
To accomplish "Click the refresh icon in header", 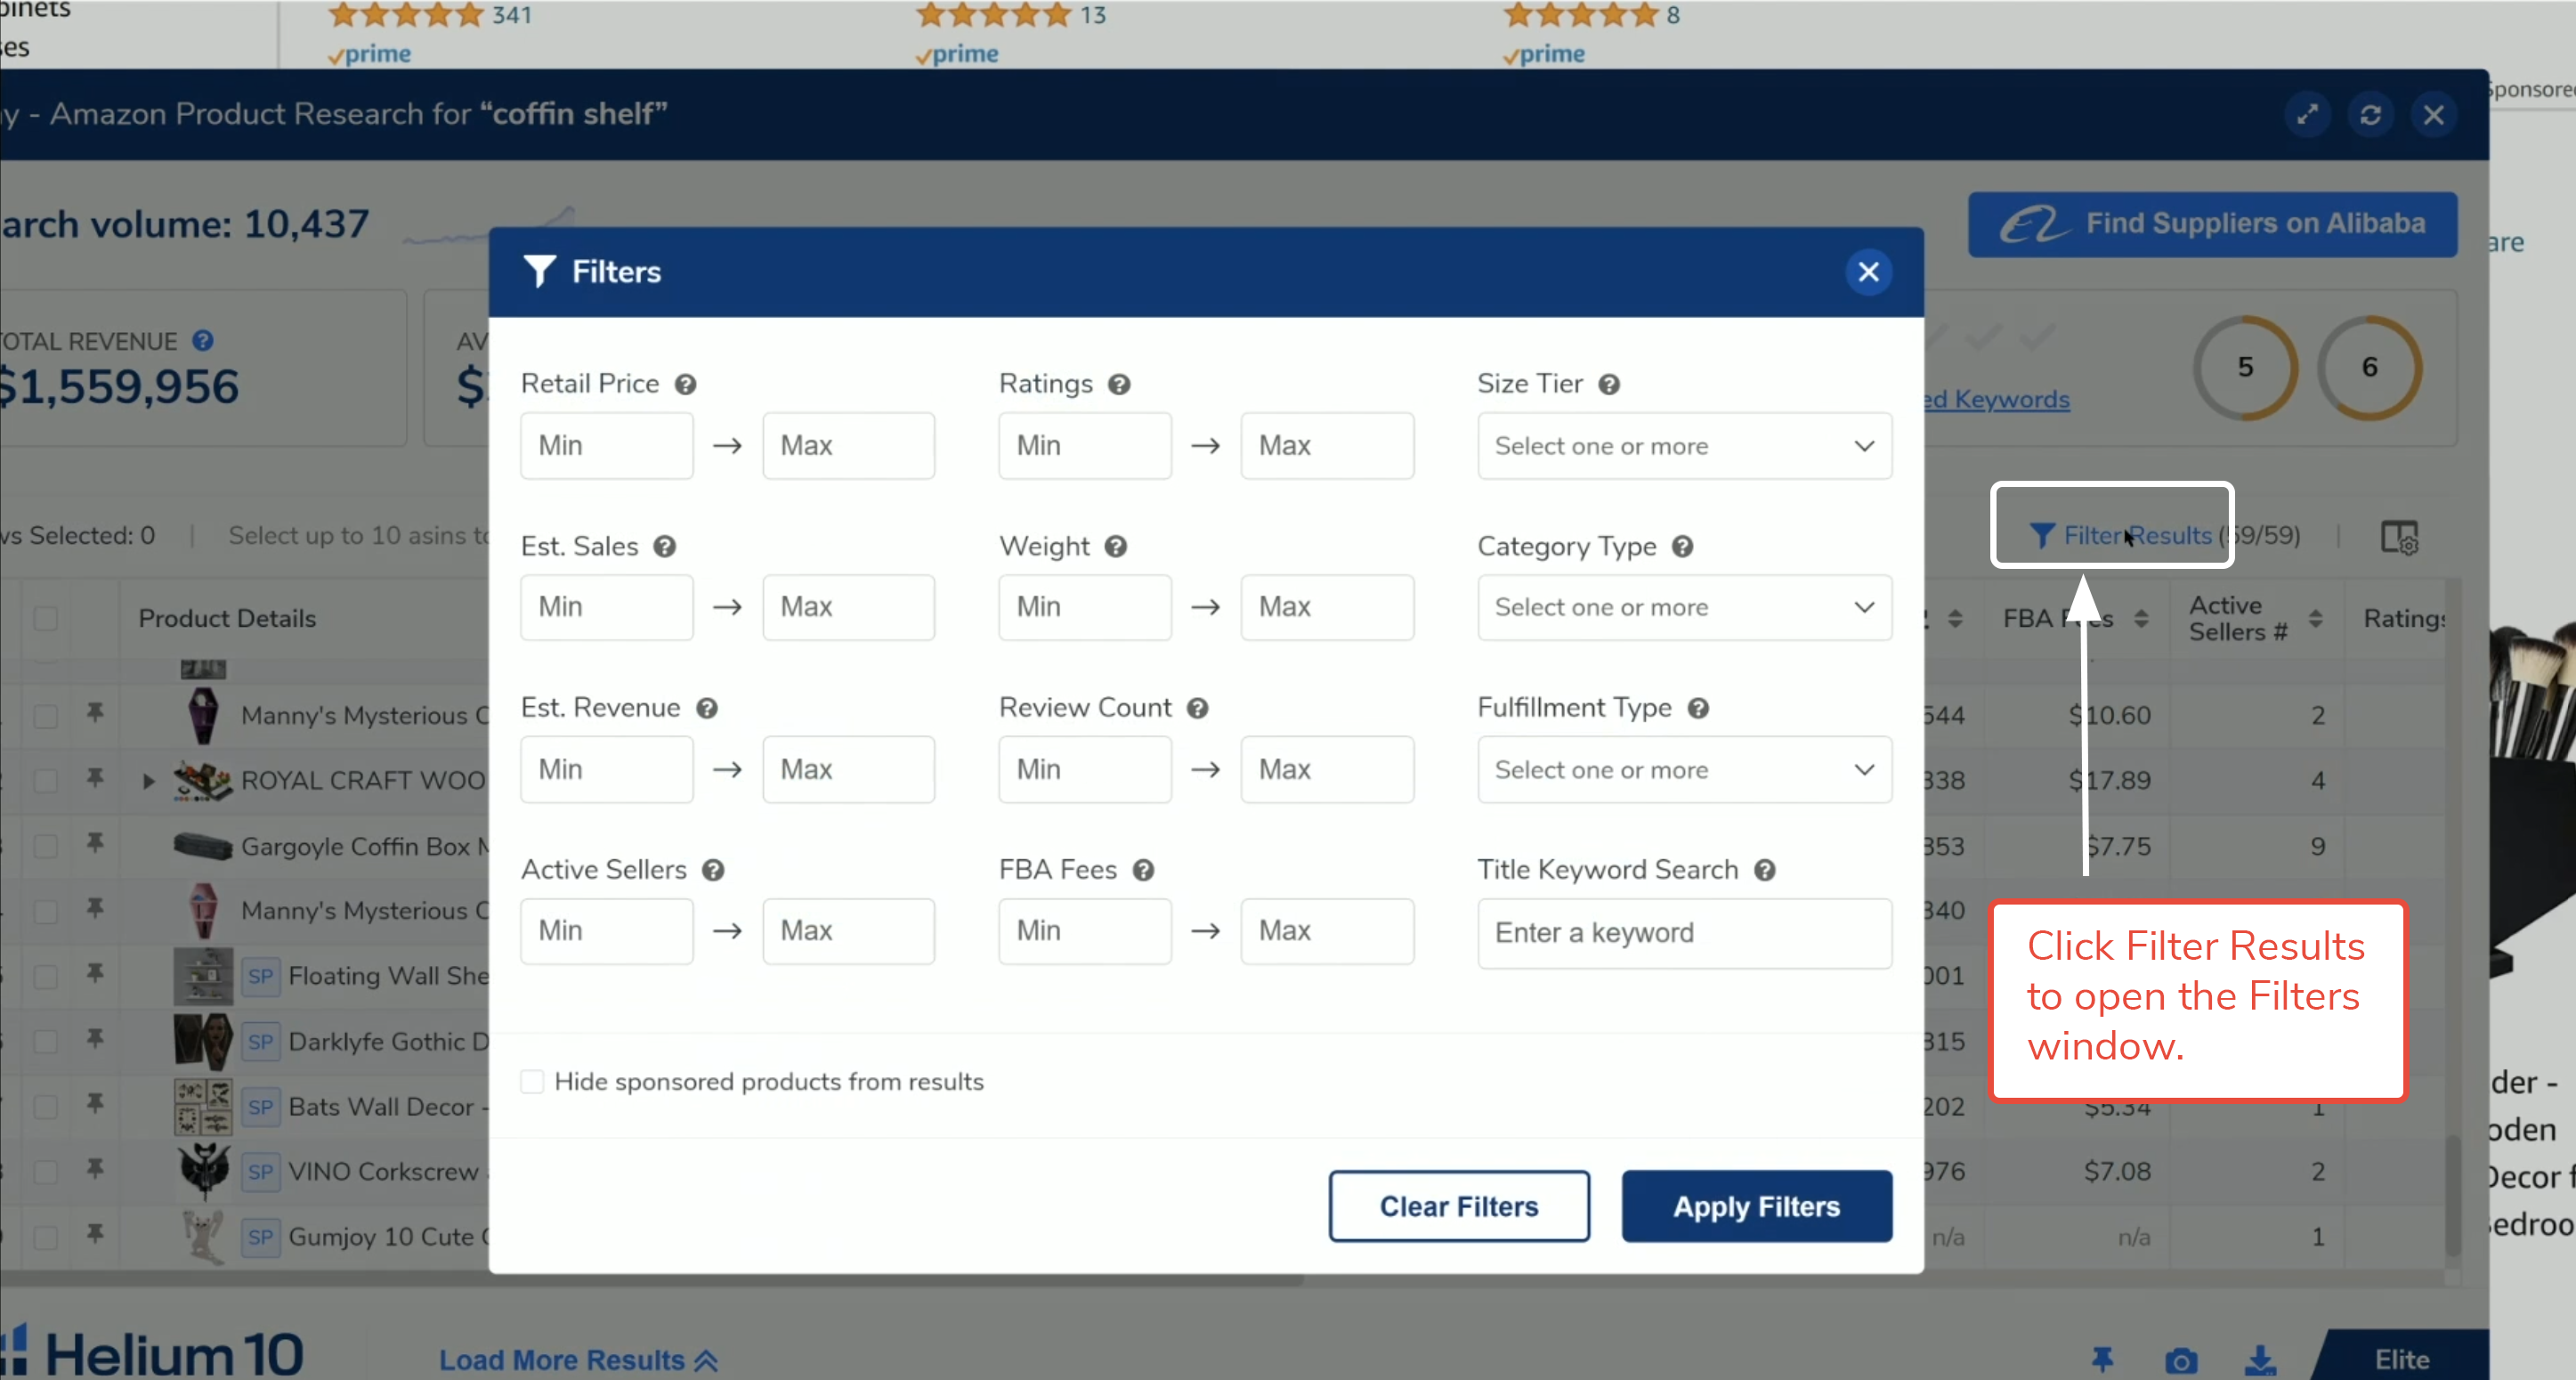I will pos(2370,115).
